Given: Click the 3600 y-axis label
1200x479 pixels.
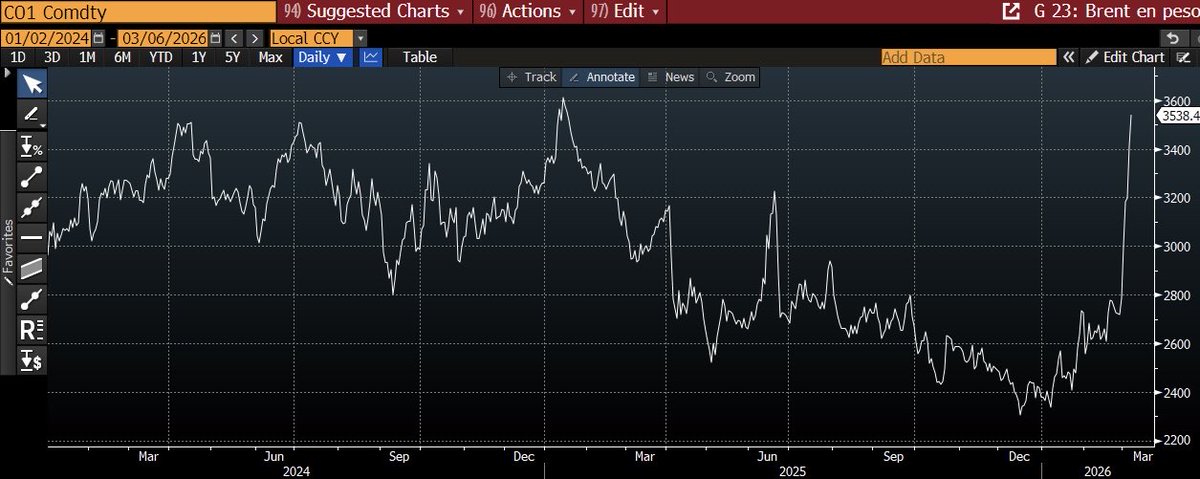Looking at the screenshot, I should pos(1177,102).
